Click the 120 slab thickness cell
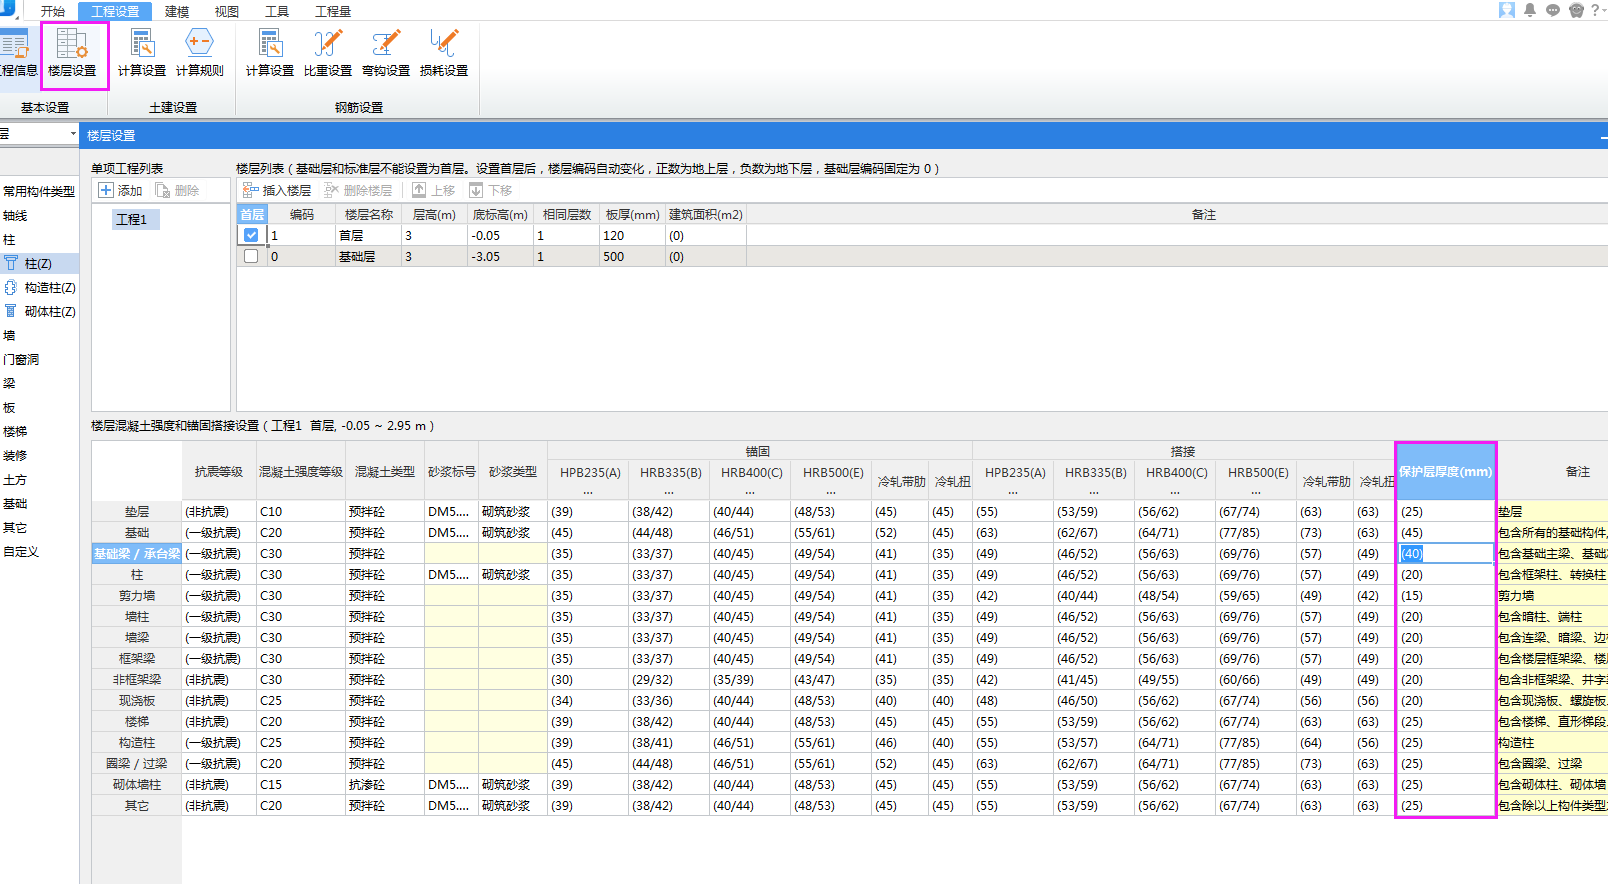The width and height of the screenshot is (1608, 884). [633, 235]
